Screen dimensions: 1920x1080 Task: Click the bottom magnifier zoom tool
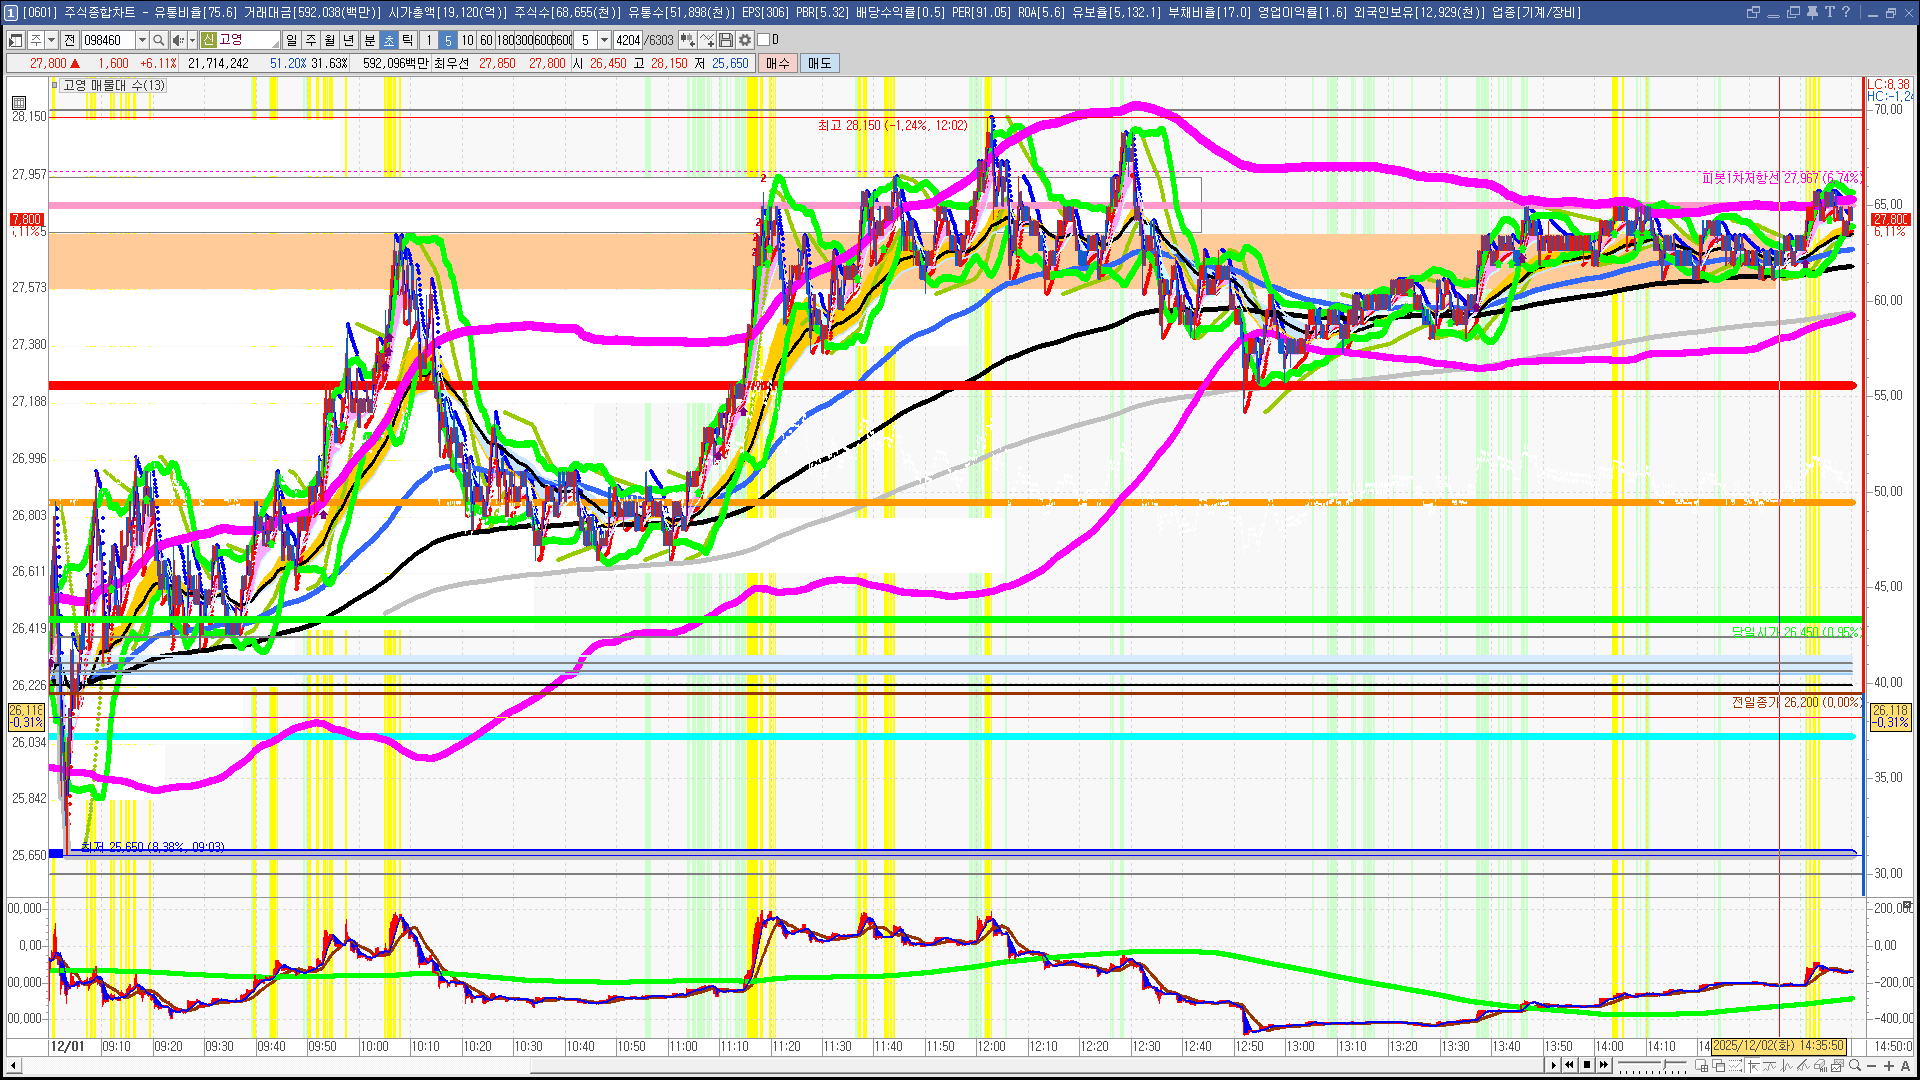(1854, 1065)
